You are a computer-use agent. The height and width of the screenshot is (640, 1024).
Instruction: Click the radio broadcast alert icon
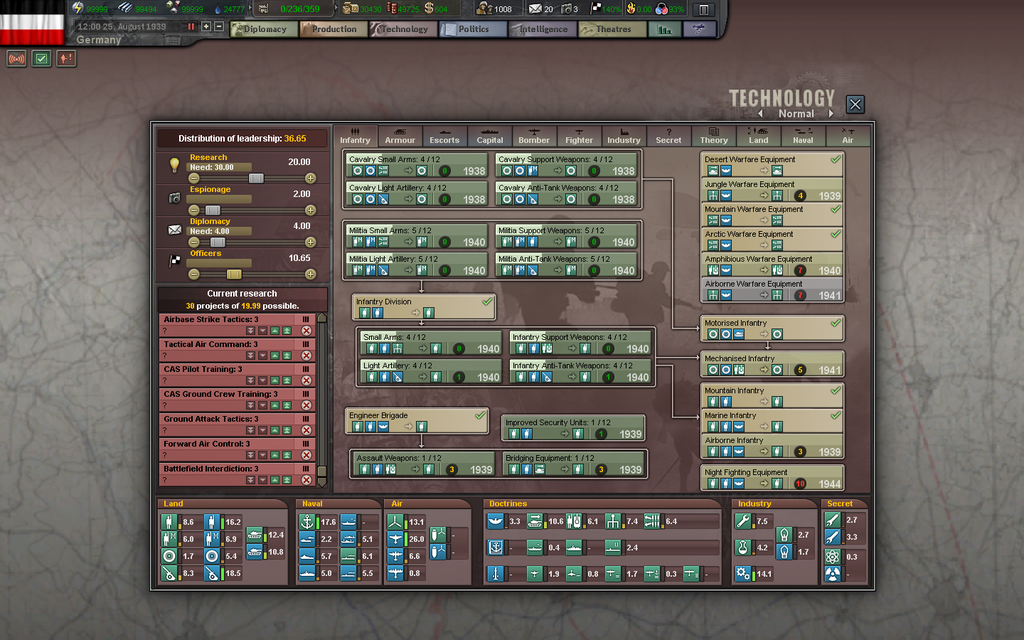[16, 59]
